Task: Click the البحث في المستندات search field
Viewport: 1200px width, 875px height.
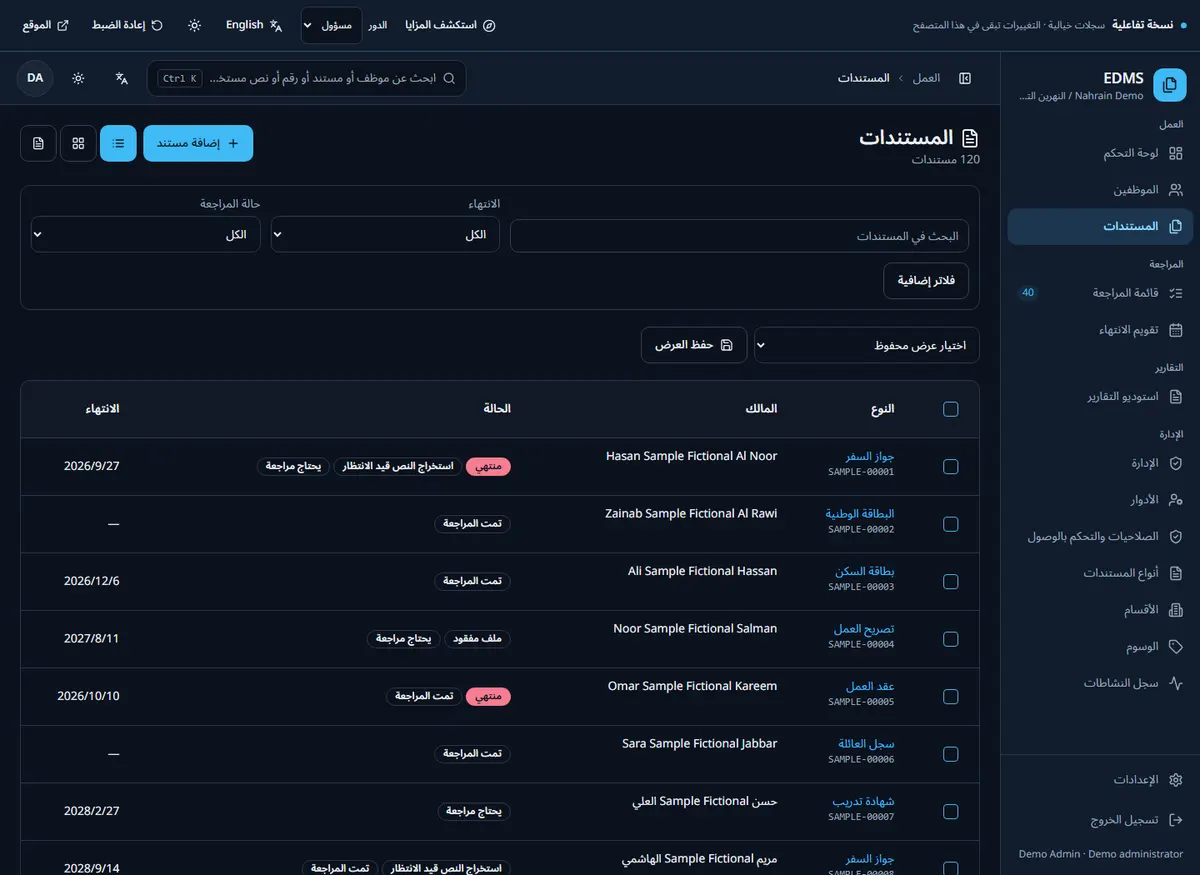Action: 739,236
